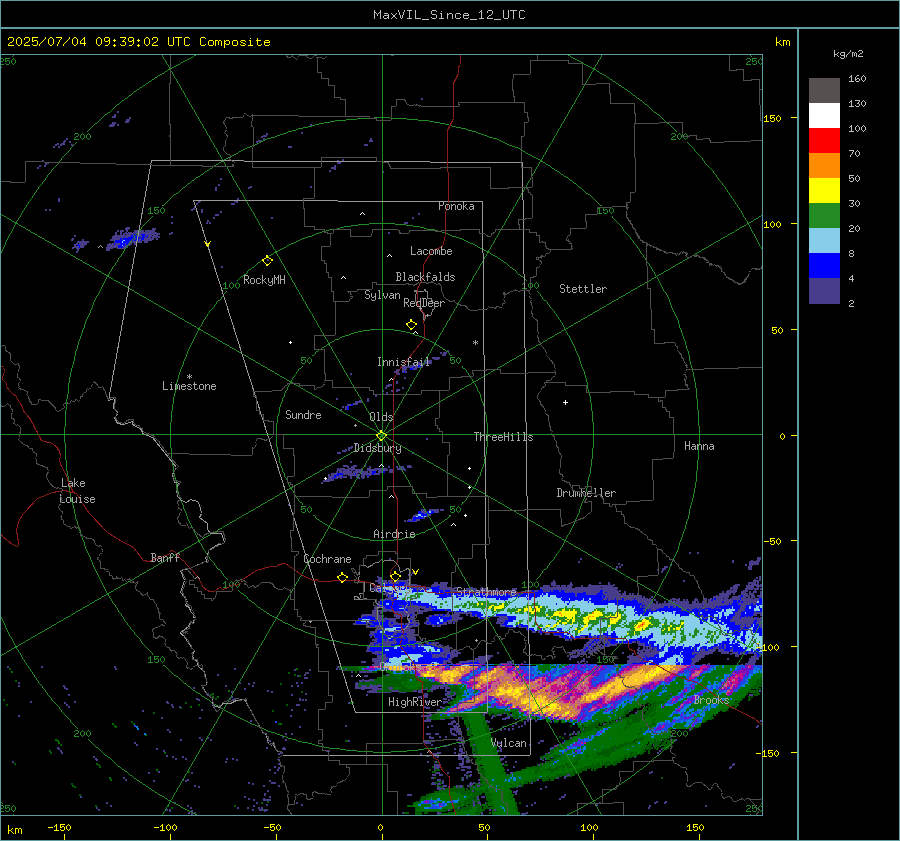Click the kg/m2 legend unit label
Image resolution: width=900 pixels, height=841 pixels.
tap(848, 54)
